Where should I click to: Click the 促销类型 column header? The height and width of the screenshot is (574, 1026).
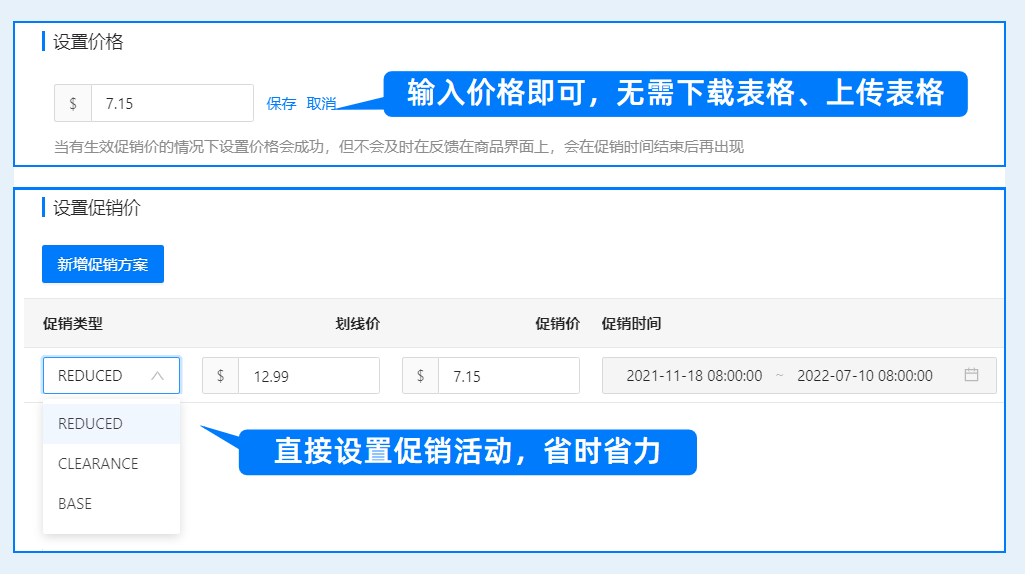73,323
